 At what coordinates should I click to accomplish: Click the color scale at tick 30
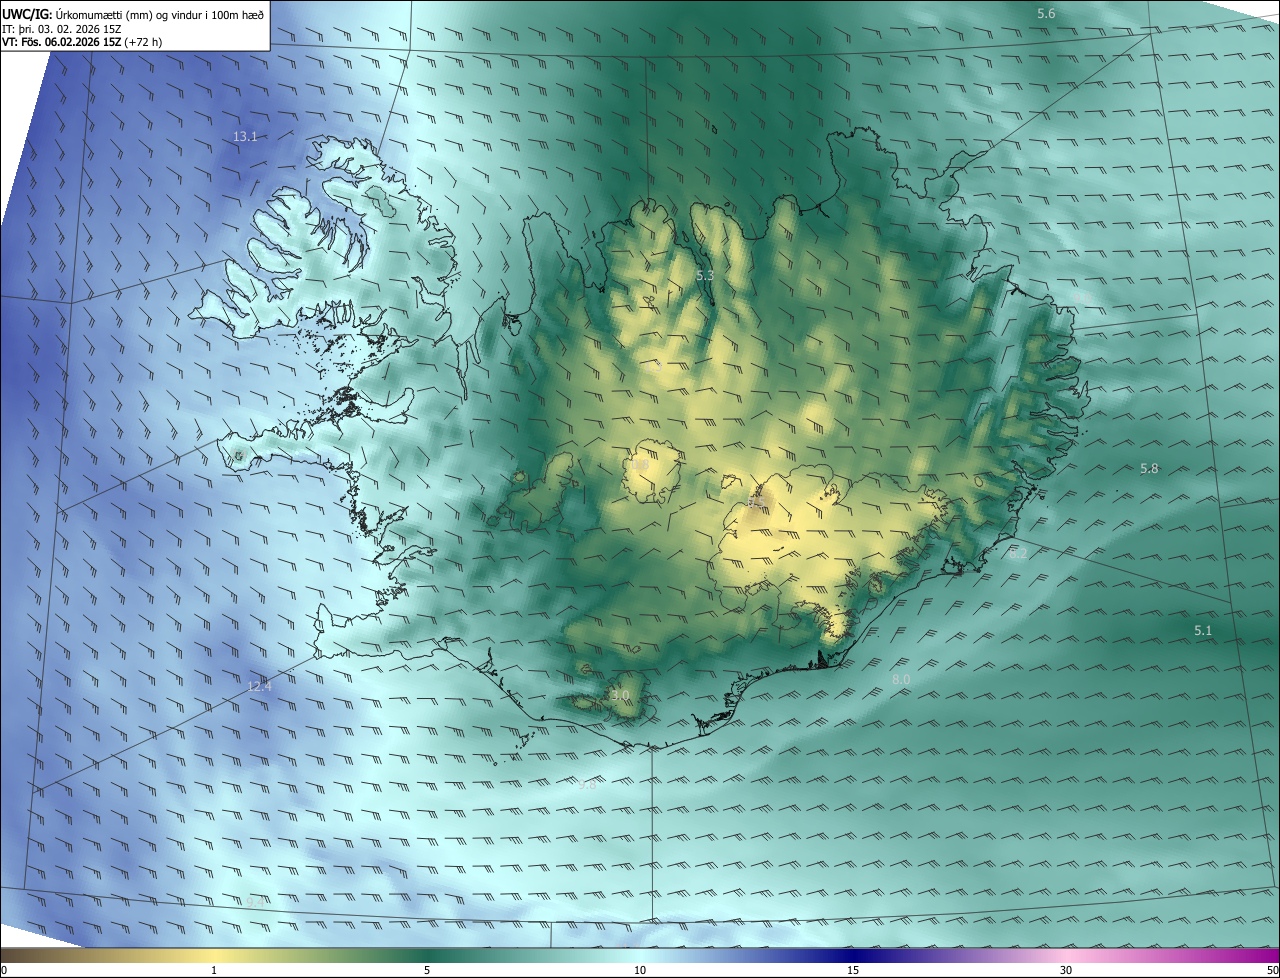[1066, 971]
